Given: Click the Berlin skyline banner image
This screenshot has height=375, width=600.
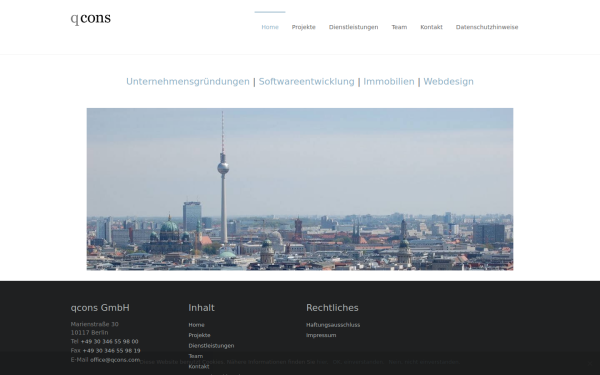Looking at the screenshot, I should [x=300, y=189].
